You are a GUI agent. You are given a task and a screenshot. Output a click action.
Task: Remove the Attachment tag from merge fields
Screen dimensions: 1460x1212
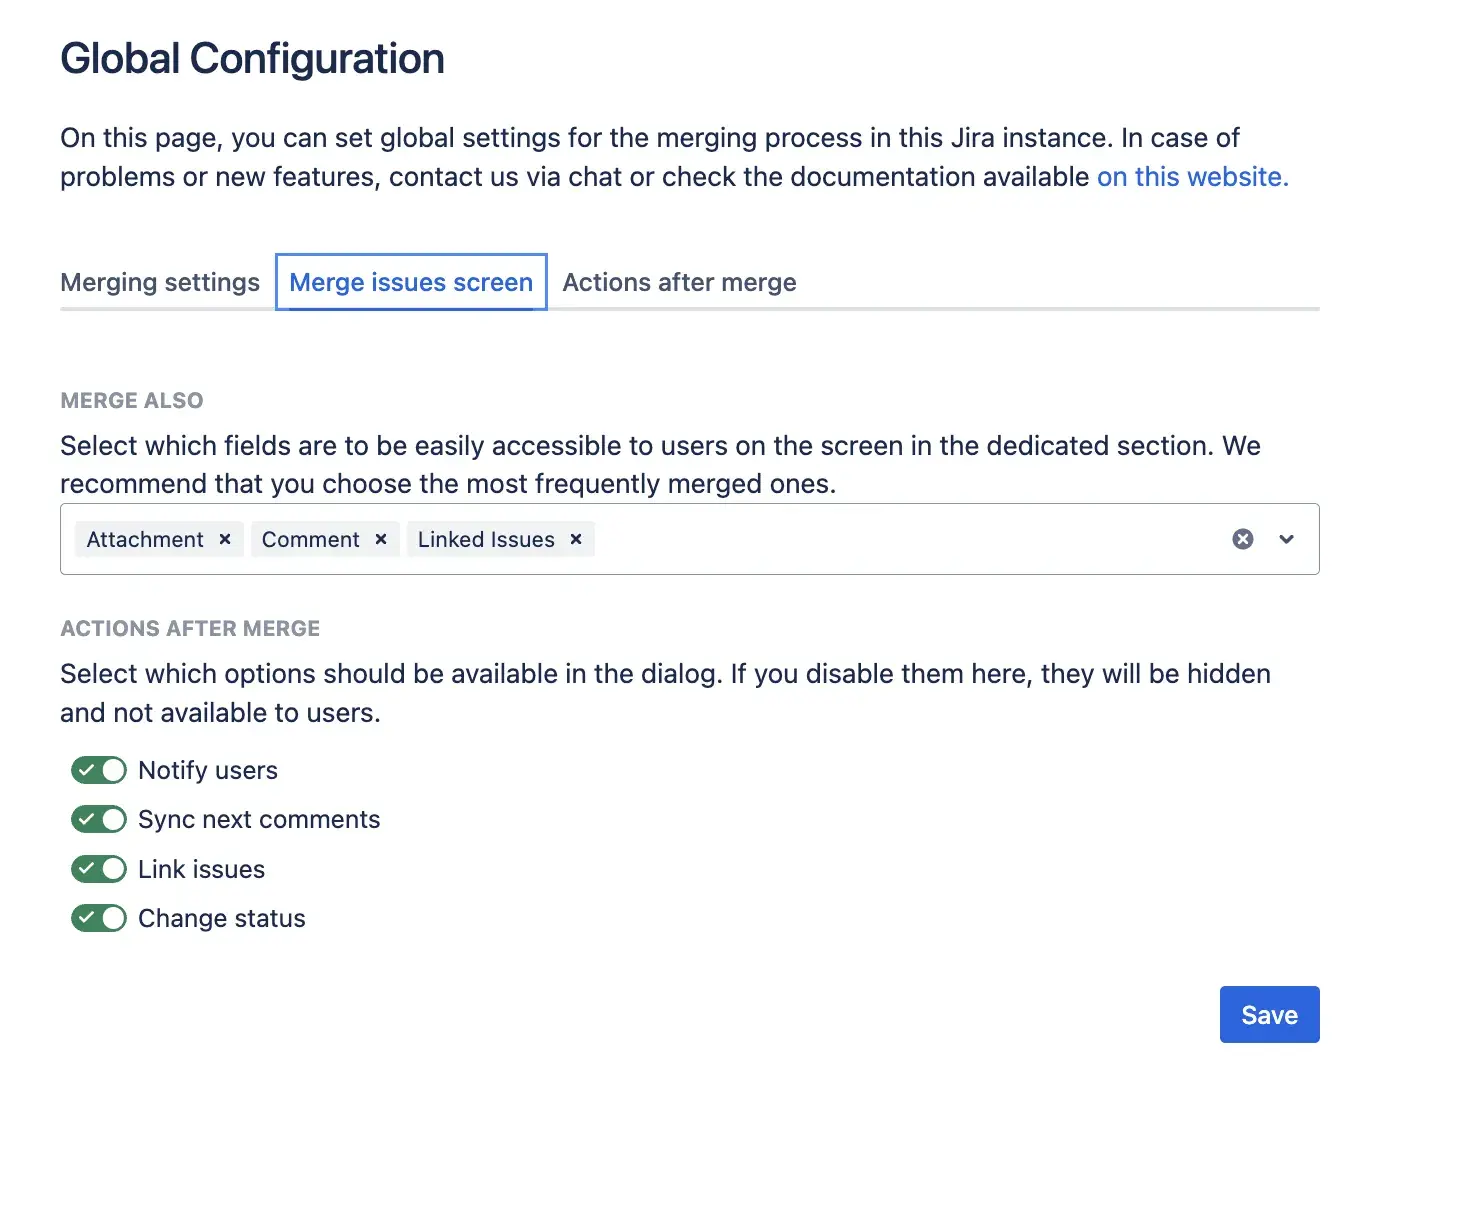point(225,539)
